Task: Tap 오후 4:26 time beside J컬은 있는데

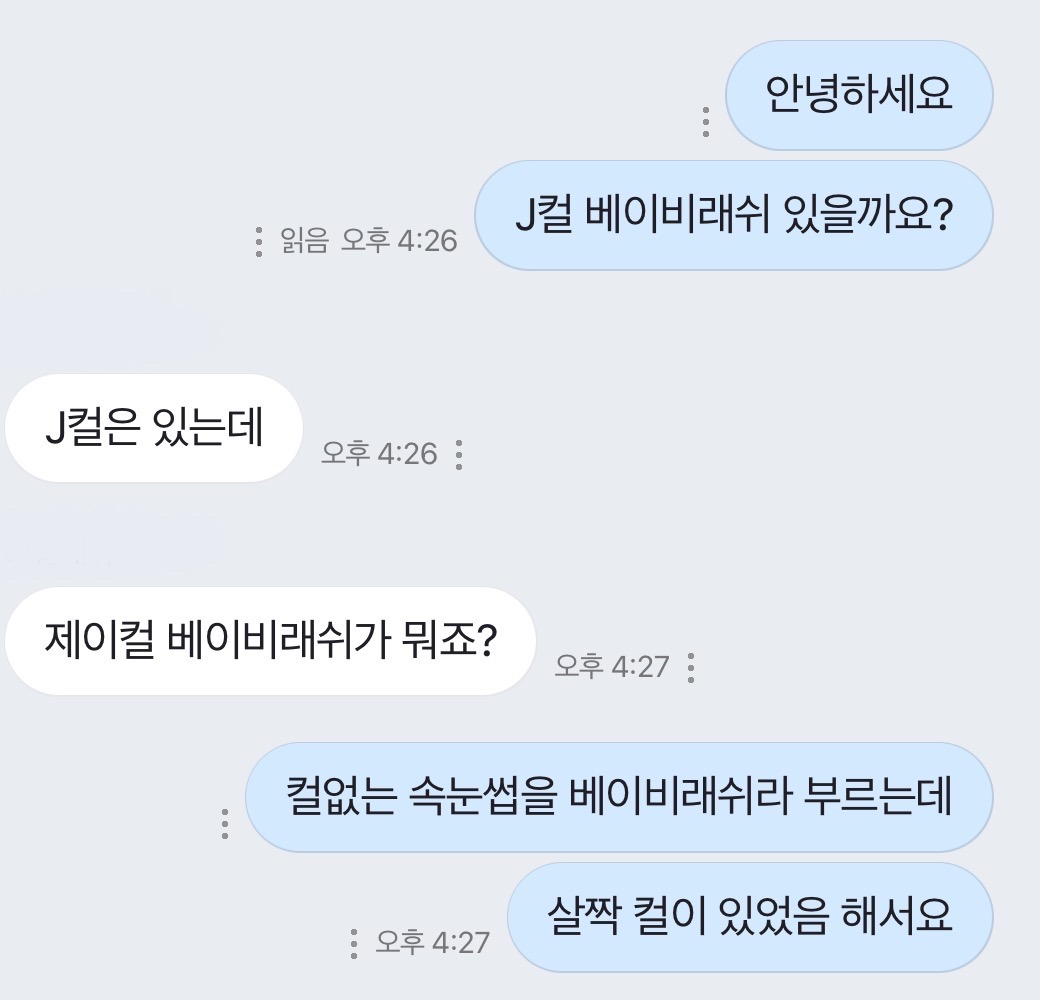Action: tap(379, 454)
